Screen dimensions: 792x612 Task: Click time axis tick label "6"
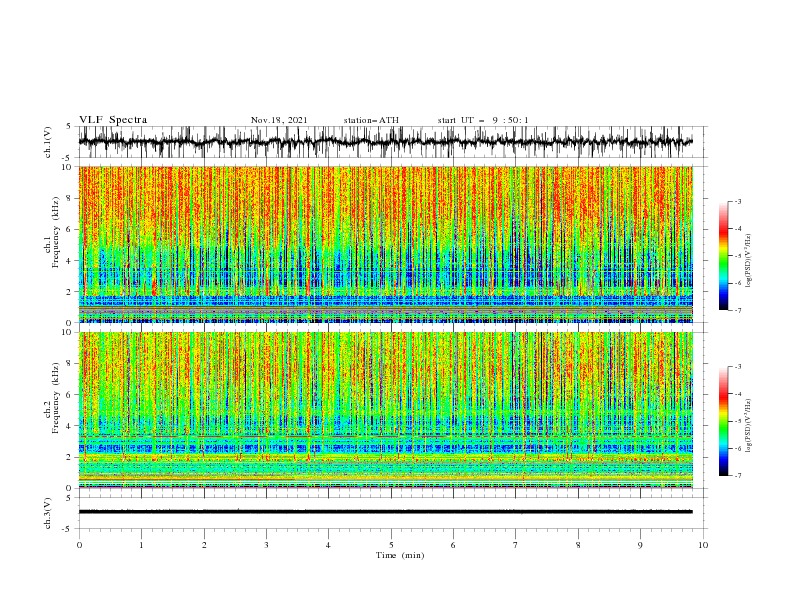(x=453, y=545)
